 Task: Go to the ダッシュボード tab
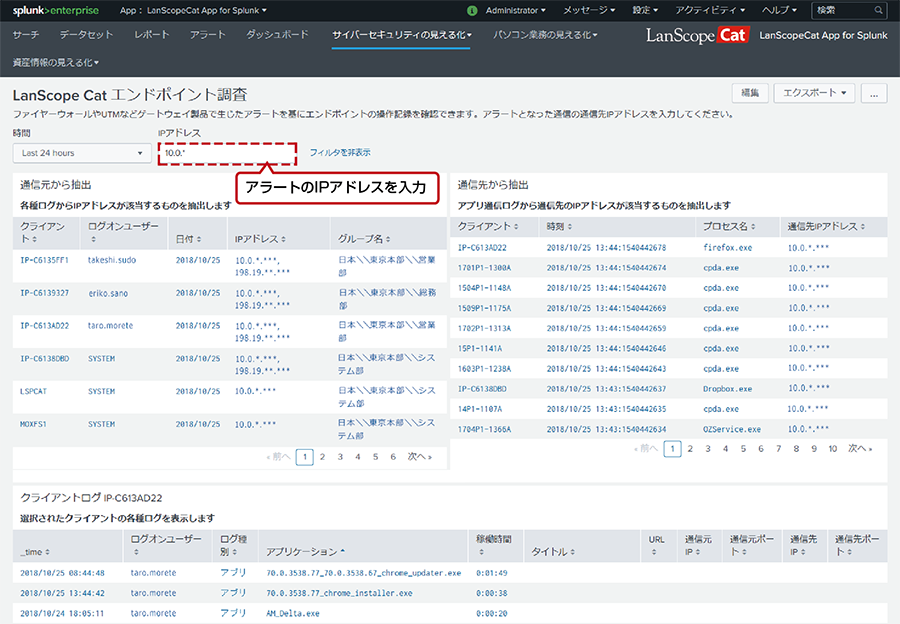pyautogui.click(x=277, y=35)
